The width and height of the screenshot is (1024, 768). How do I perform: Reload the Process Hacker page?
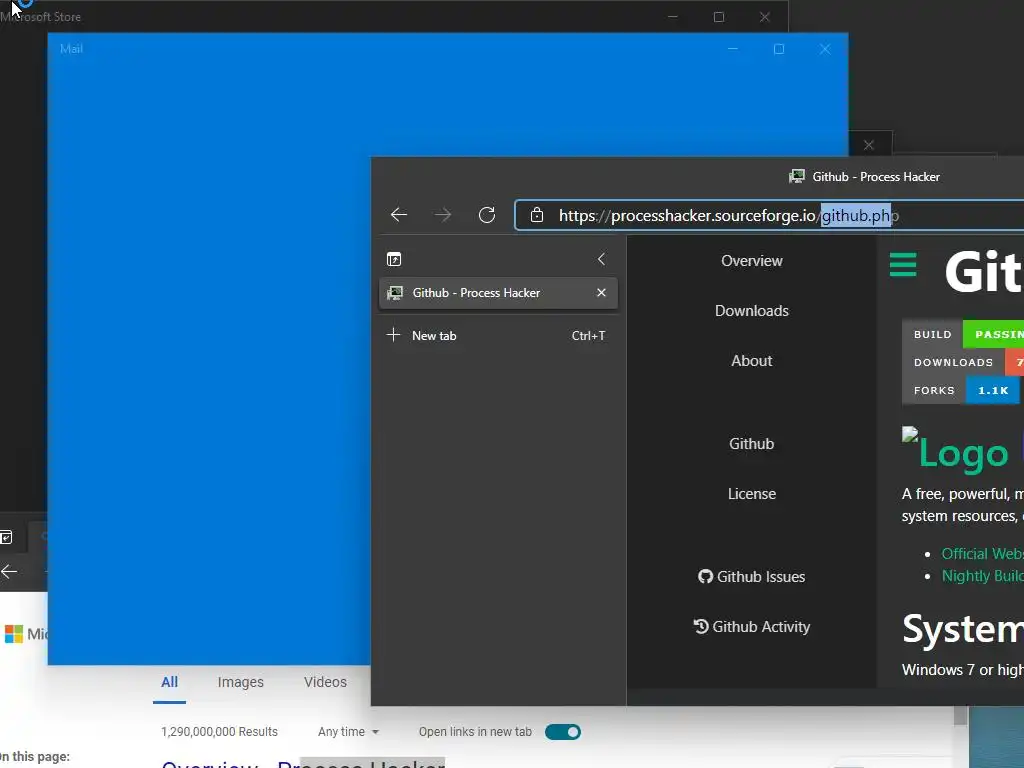pyautogui.click(x=487, y=215)
